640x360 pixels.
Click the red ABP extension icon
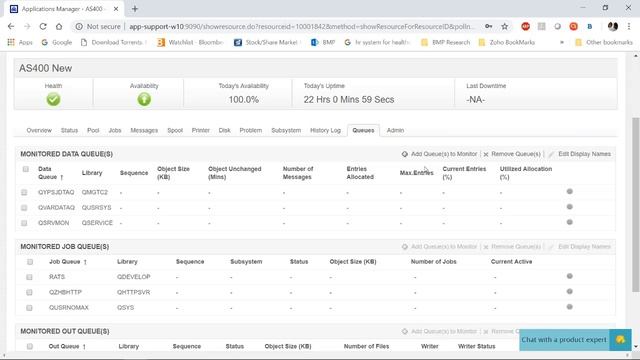click(x=525, y=27)
